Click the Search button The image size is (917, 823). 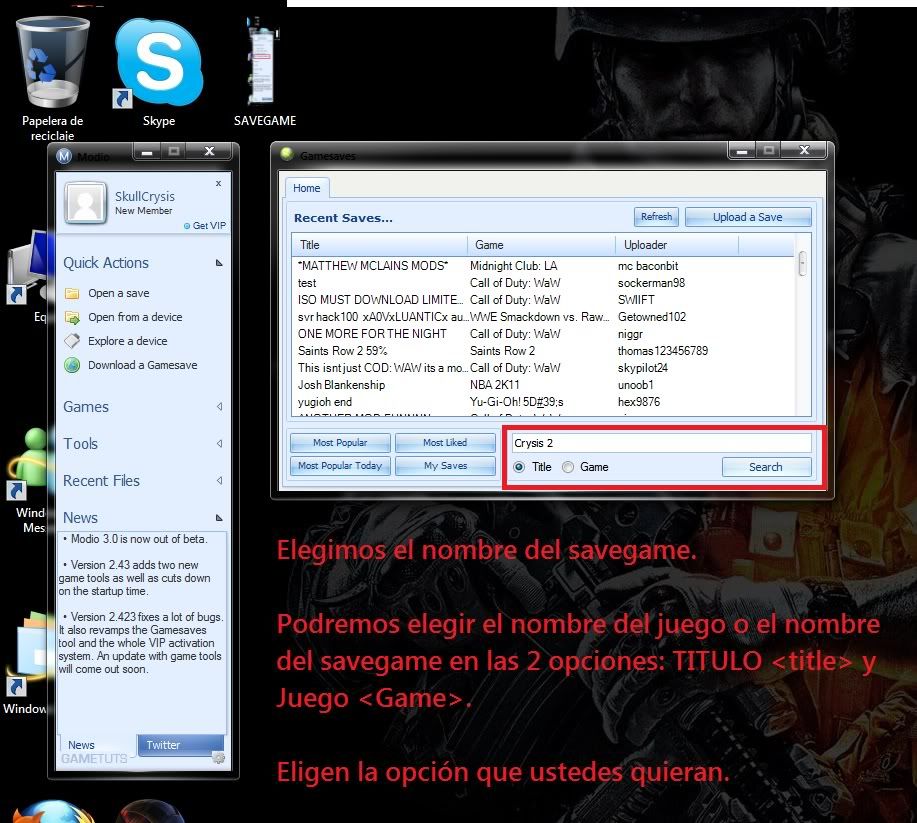point(766,467)
